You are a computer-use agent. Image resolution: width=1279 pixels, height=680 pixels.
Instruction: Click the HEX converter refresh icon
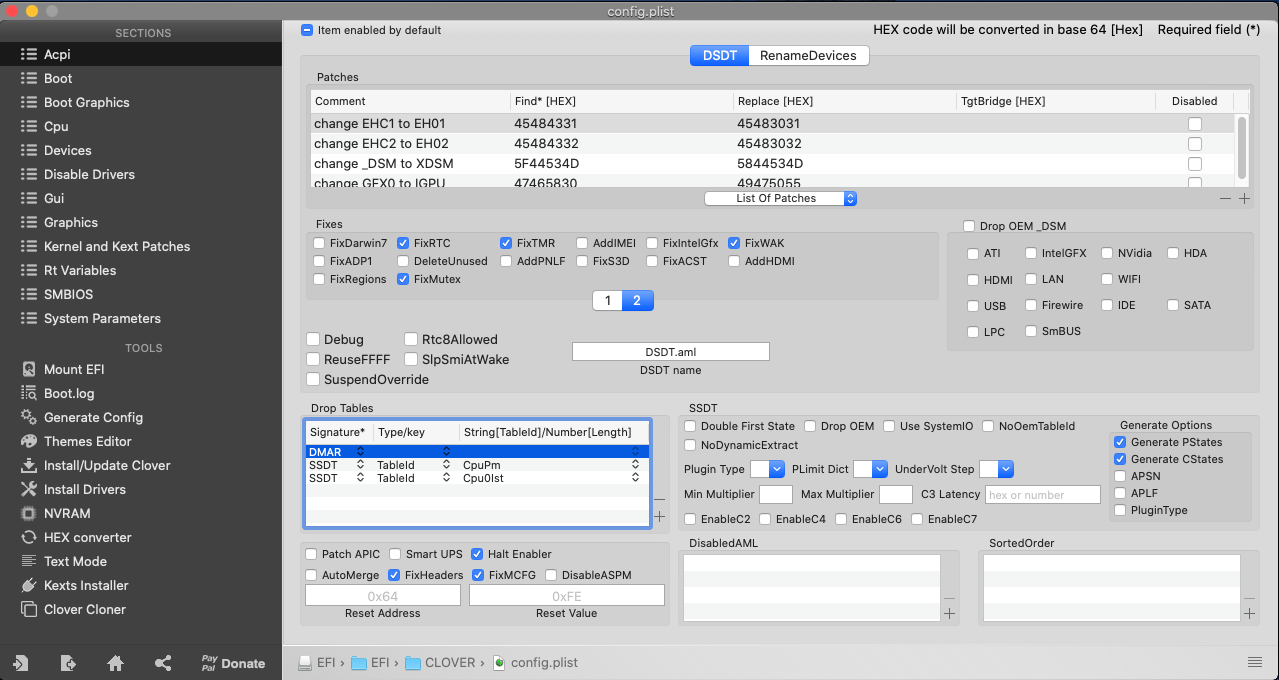tap(27, 537)
